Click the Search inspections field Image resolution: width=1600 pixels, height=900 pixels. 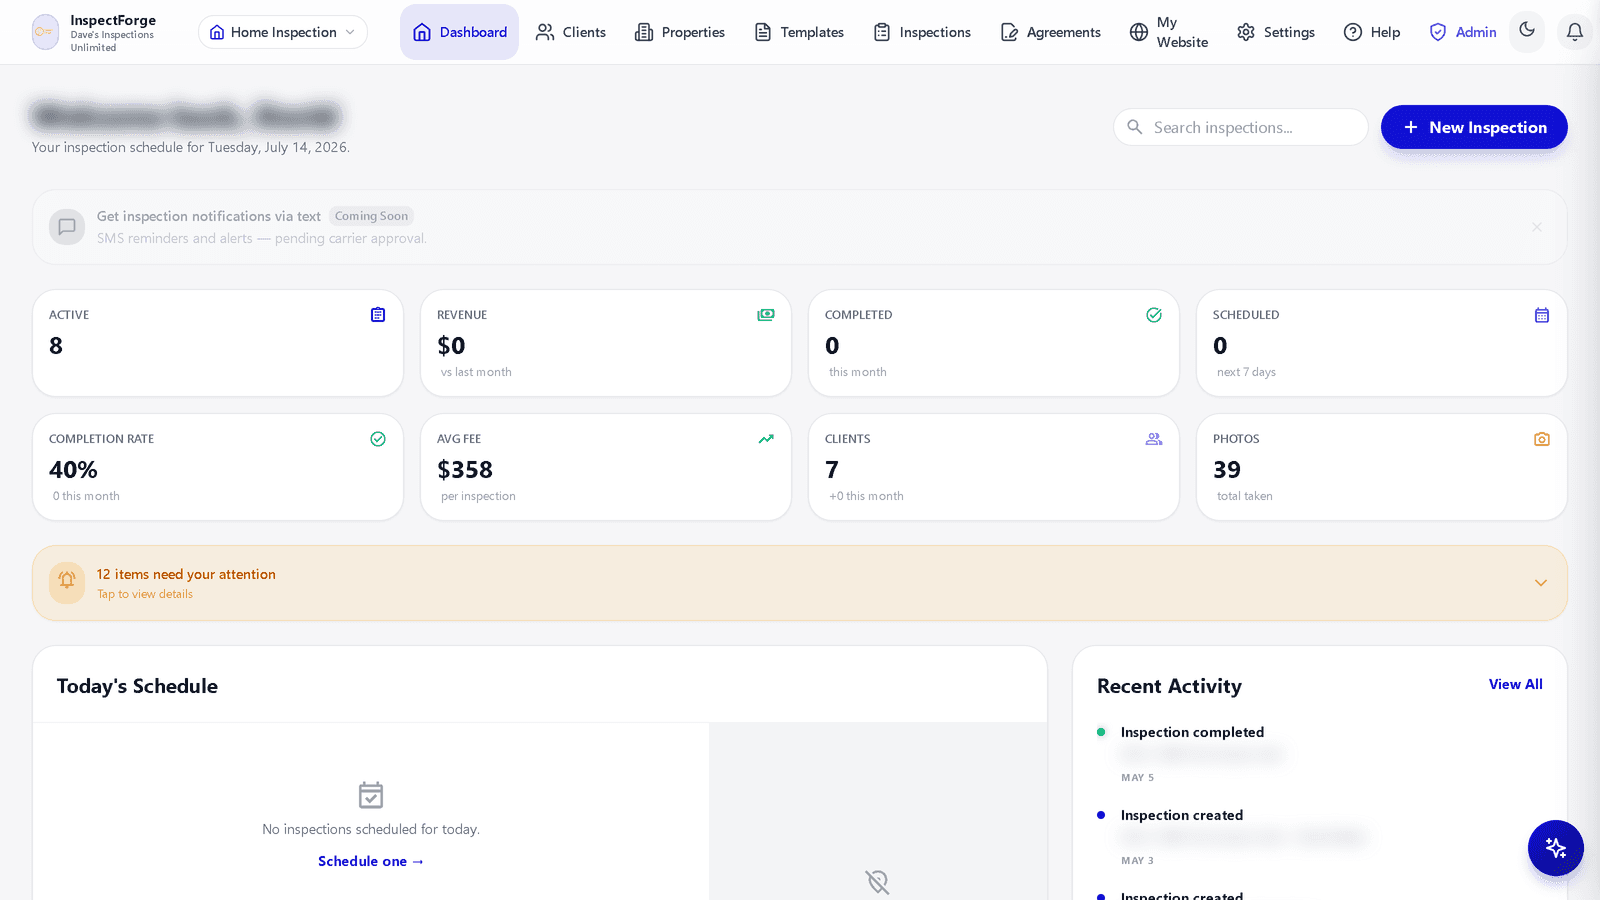(1240, 127)
